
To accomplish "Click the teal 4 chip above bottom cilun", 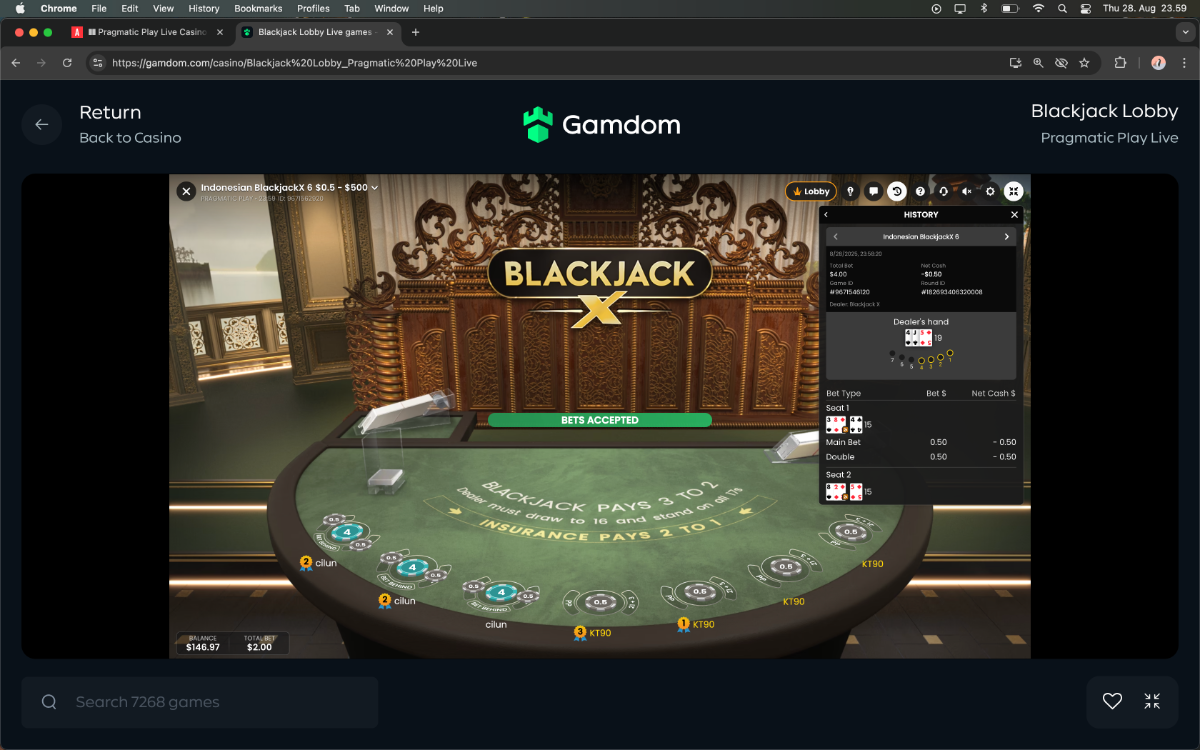I will [501, 592].
